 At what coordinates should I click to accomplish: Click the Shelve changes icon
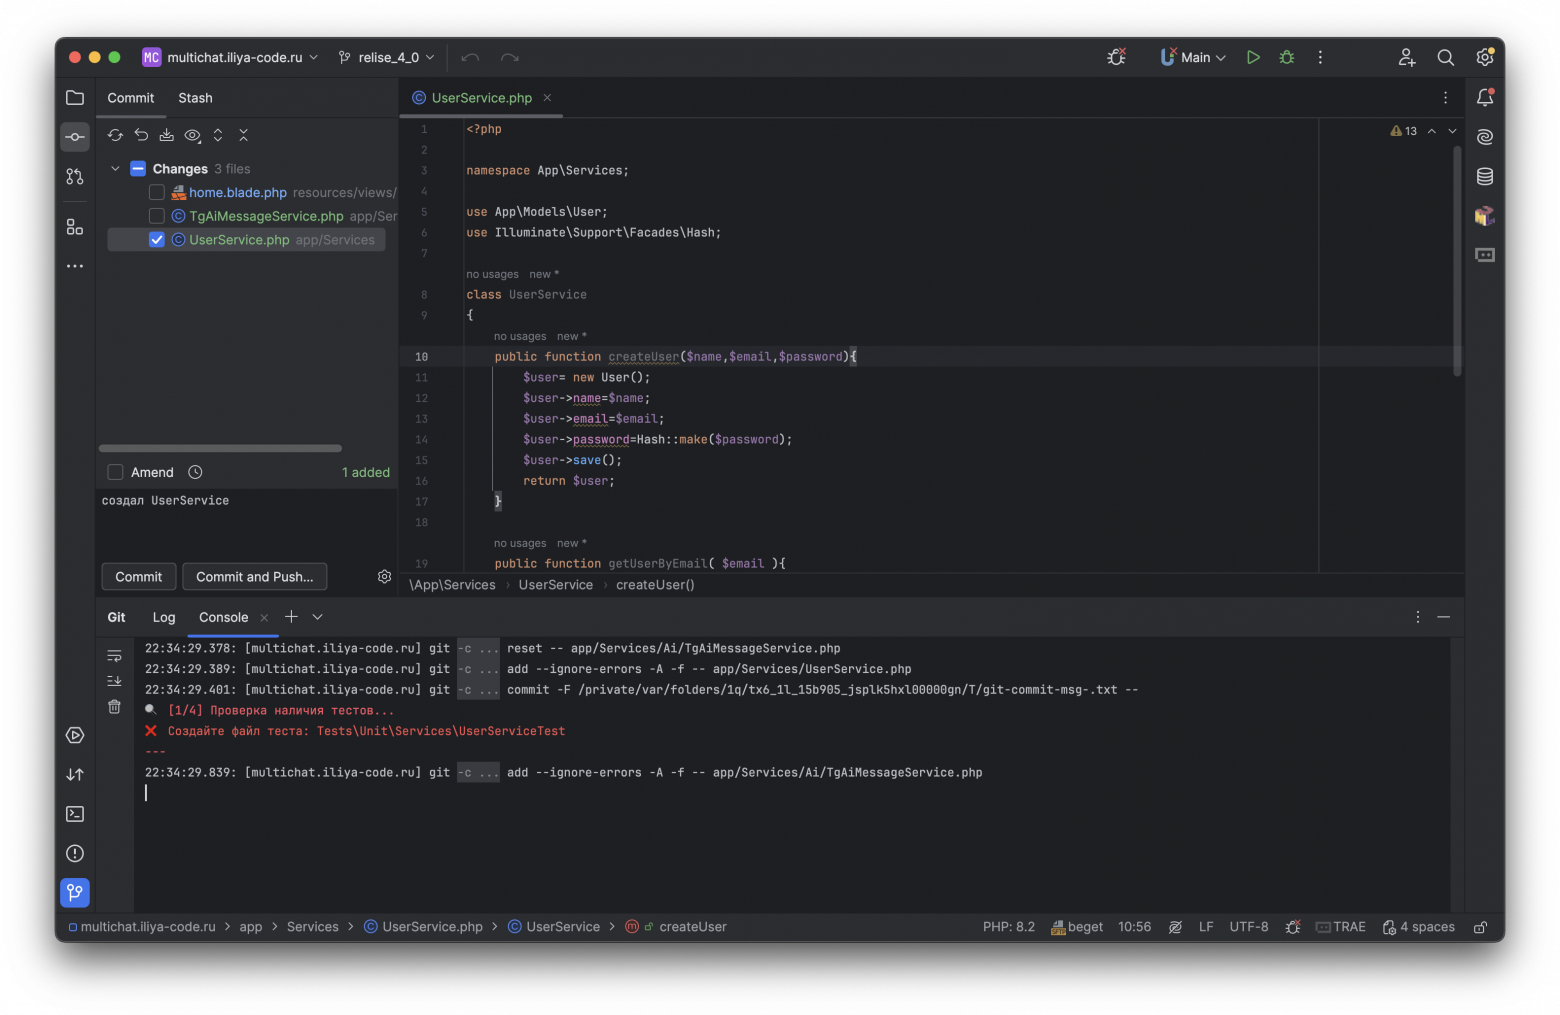pyautogui.click(x=167, y=135)
